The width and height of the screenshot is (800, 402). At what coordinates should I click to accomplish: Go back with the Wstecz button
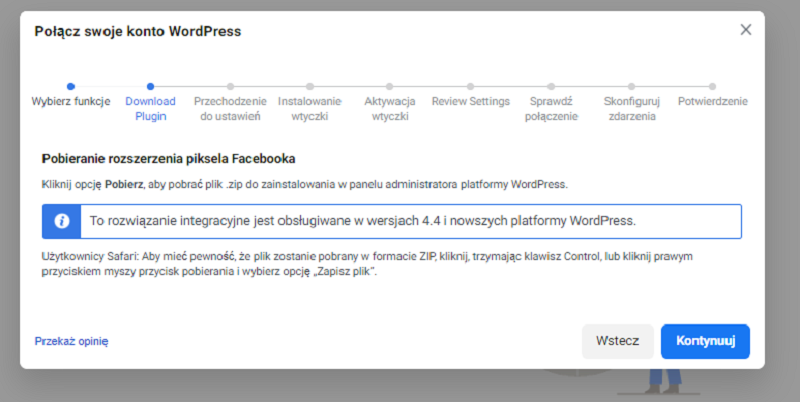coord(617,341)
